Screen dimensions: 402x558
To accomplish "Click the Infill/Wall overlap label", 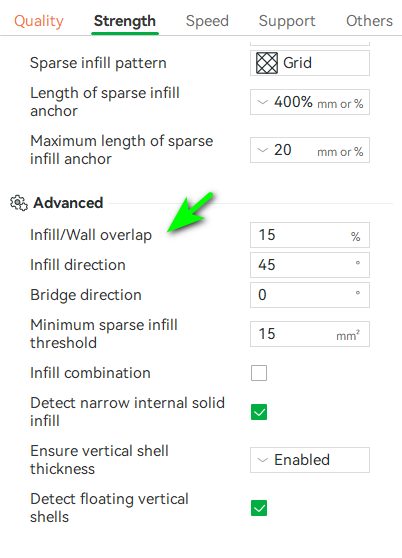I will pyautogui.click(x=91, y=235).
